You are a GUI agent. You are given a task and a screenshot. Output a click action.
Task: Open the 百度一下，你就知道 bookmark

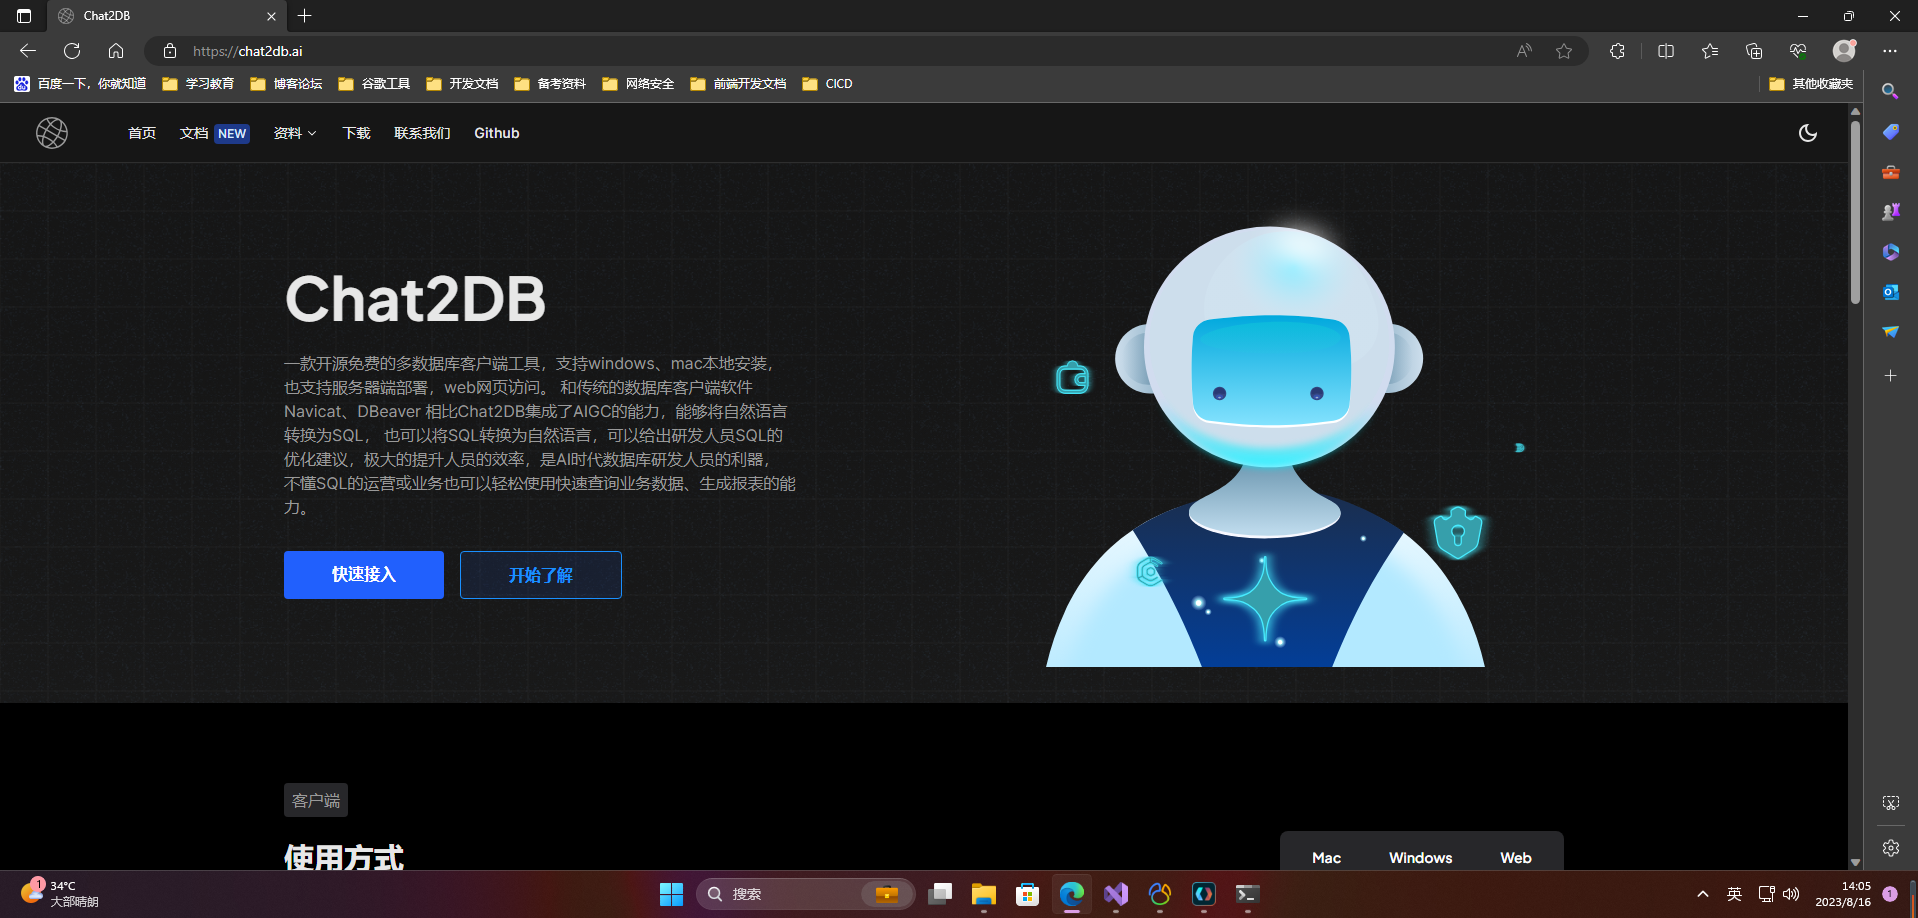(80, 84)
